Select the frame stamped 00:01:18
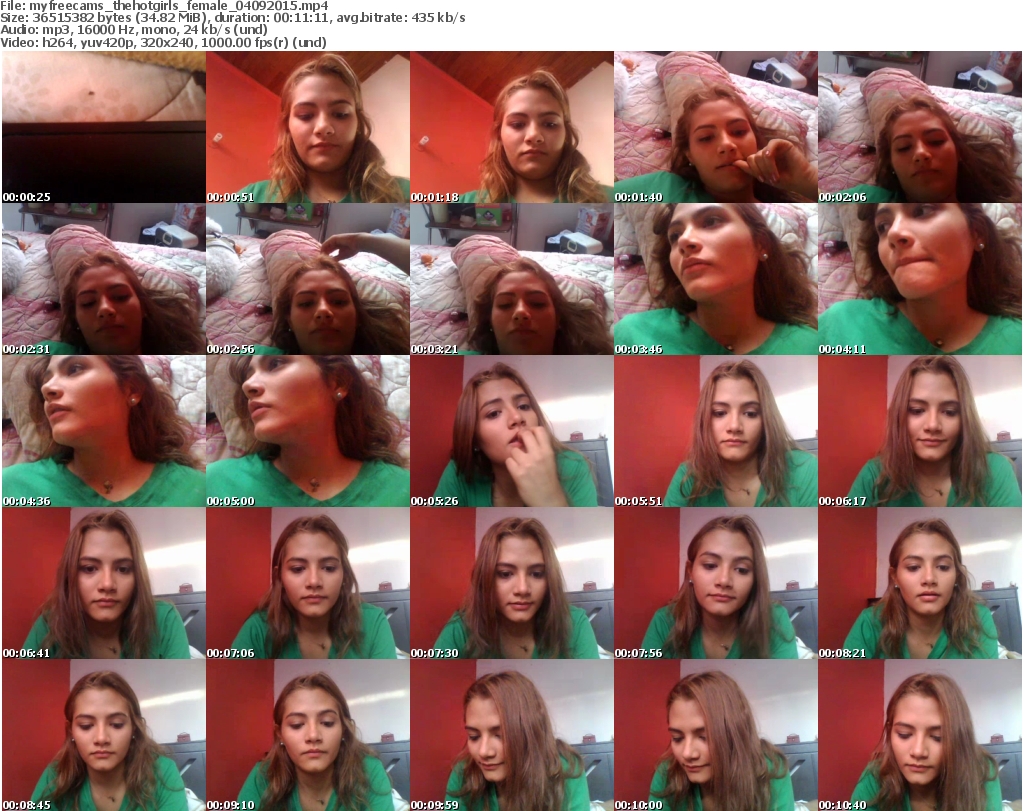 512,127
